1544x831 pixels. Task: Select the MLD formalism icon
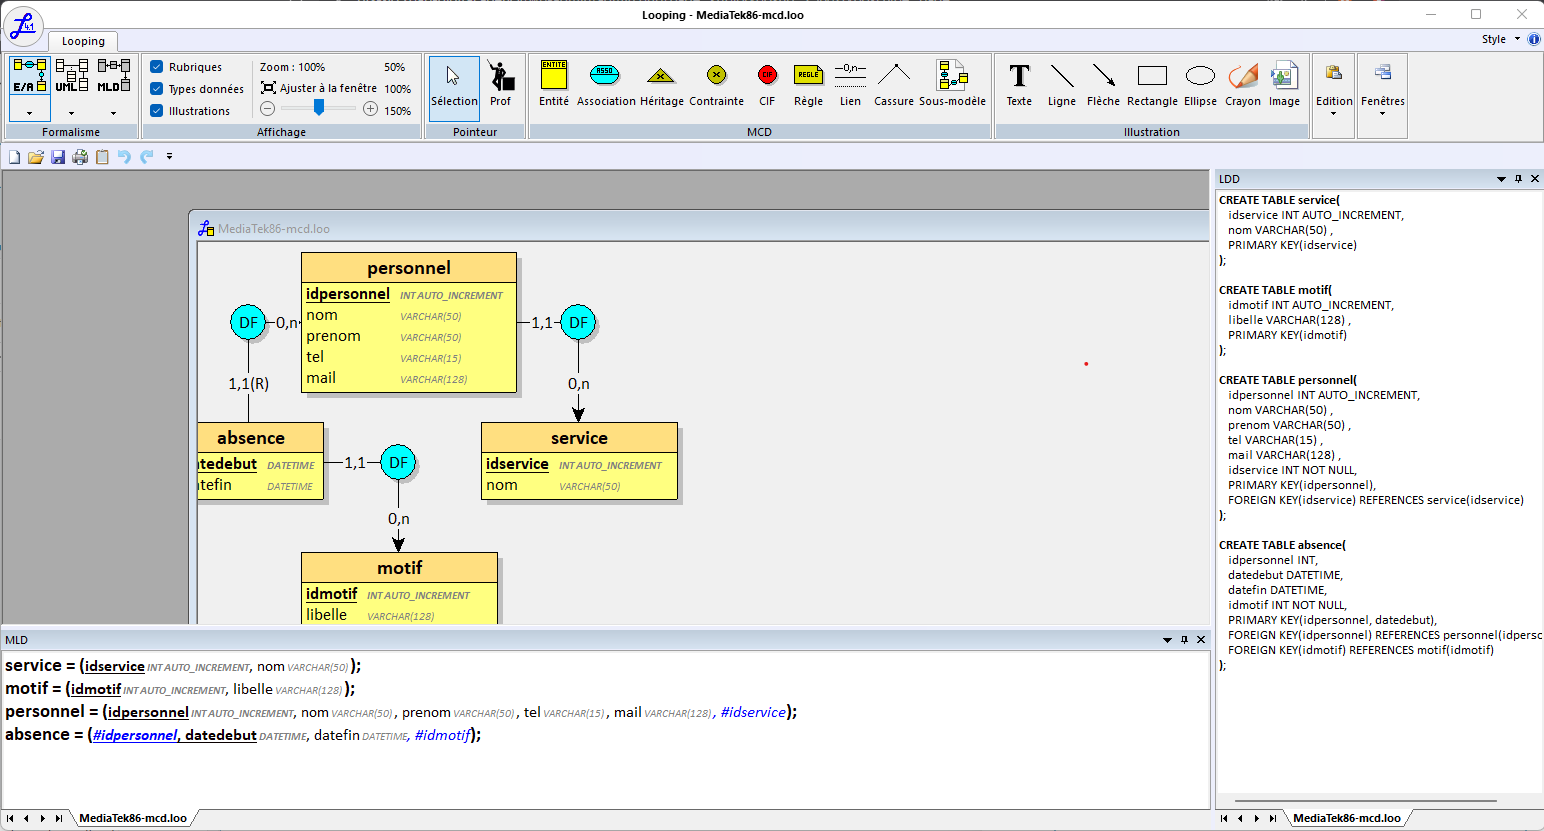point(113,76)
